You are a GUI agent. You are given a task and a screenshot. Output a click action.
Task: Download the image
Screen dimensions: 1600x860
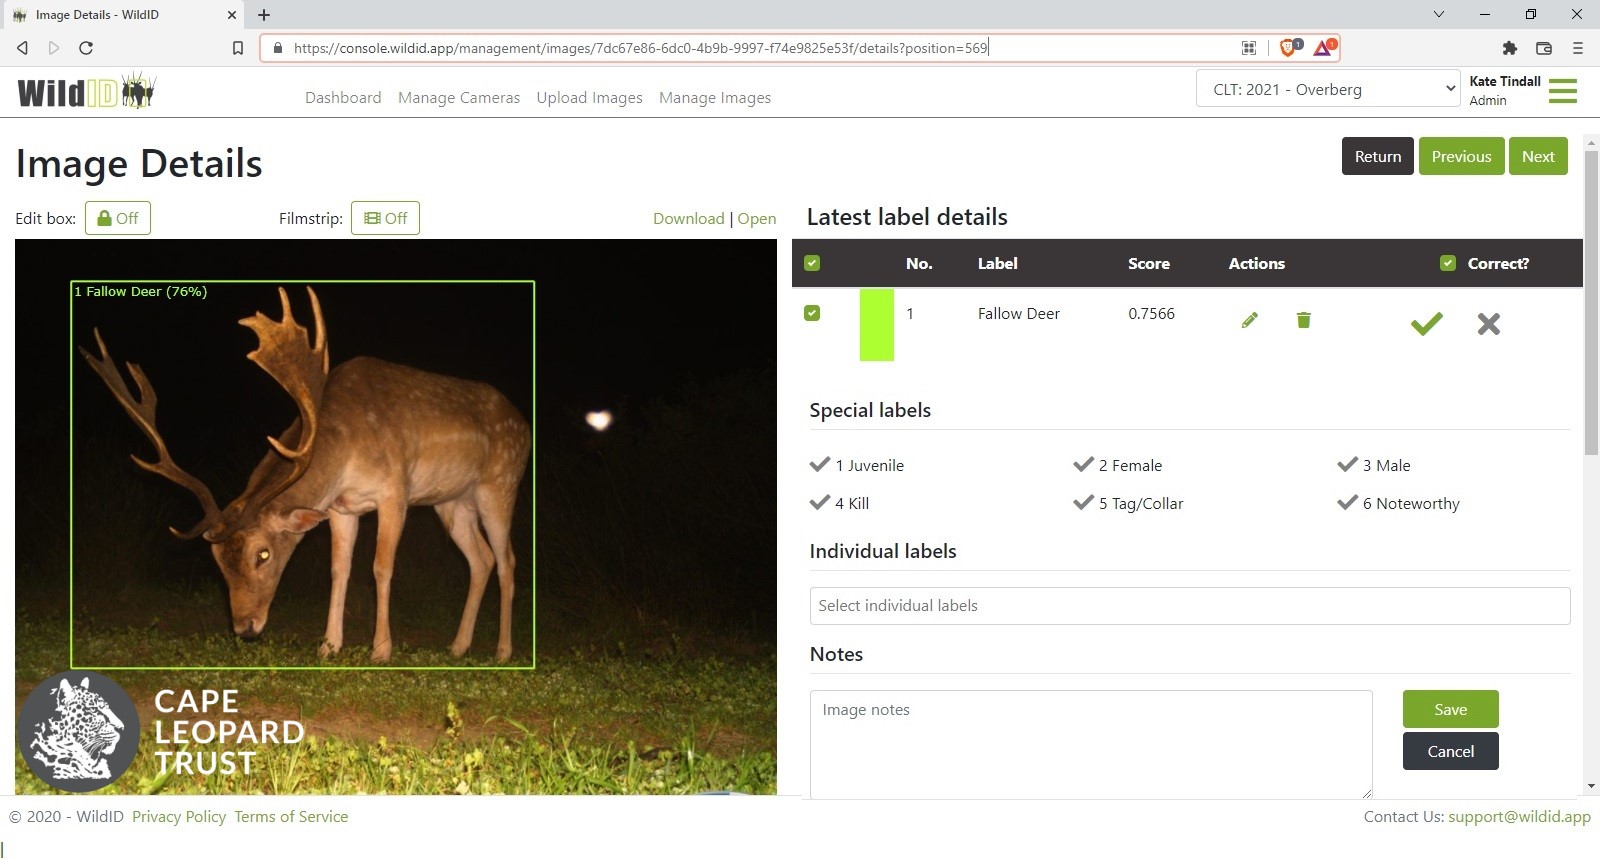pyautogui.click(x=688, y=218)
